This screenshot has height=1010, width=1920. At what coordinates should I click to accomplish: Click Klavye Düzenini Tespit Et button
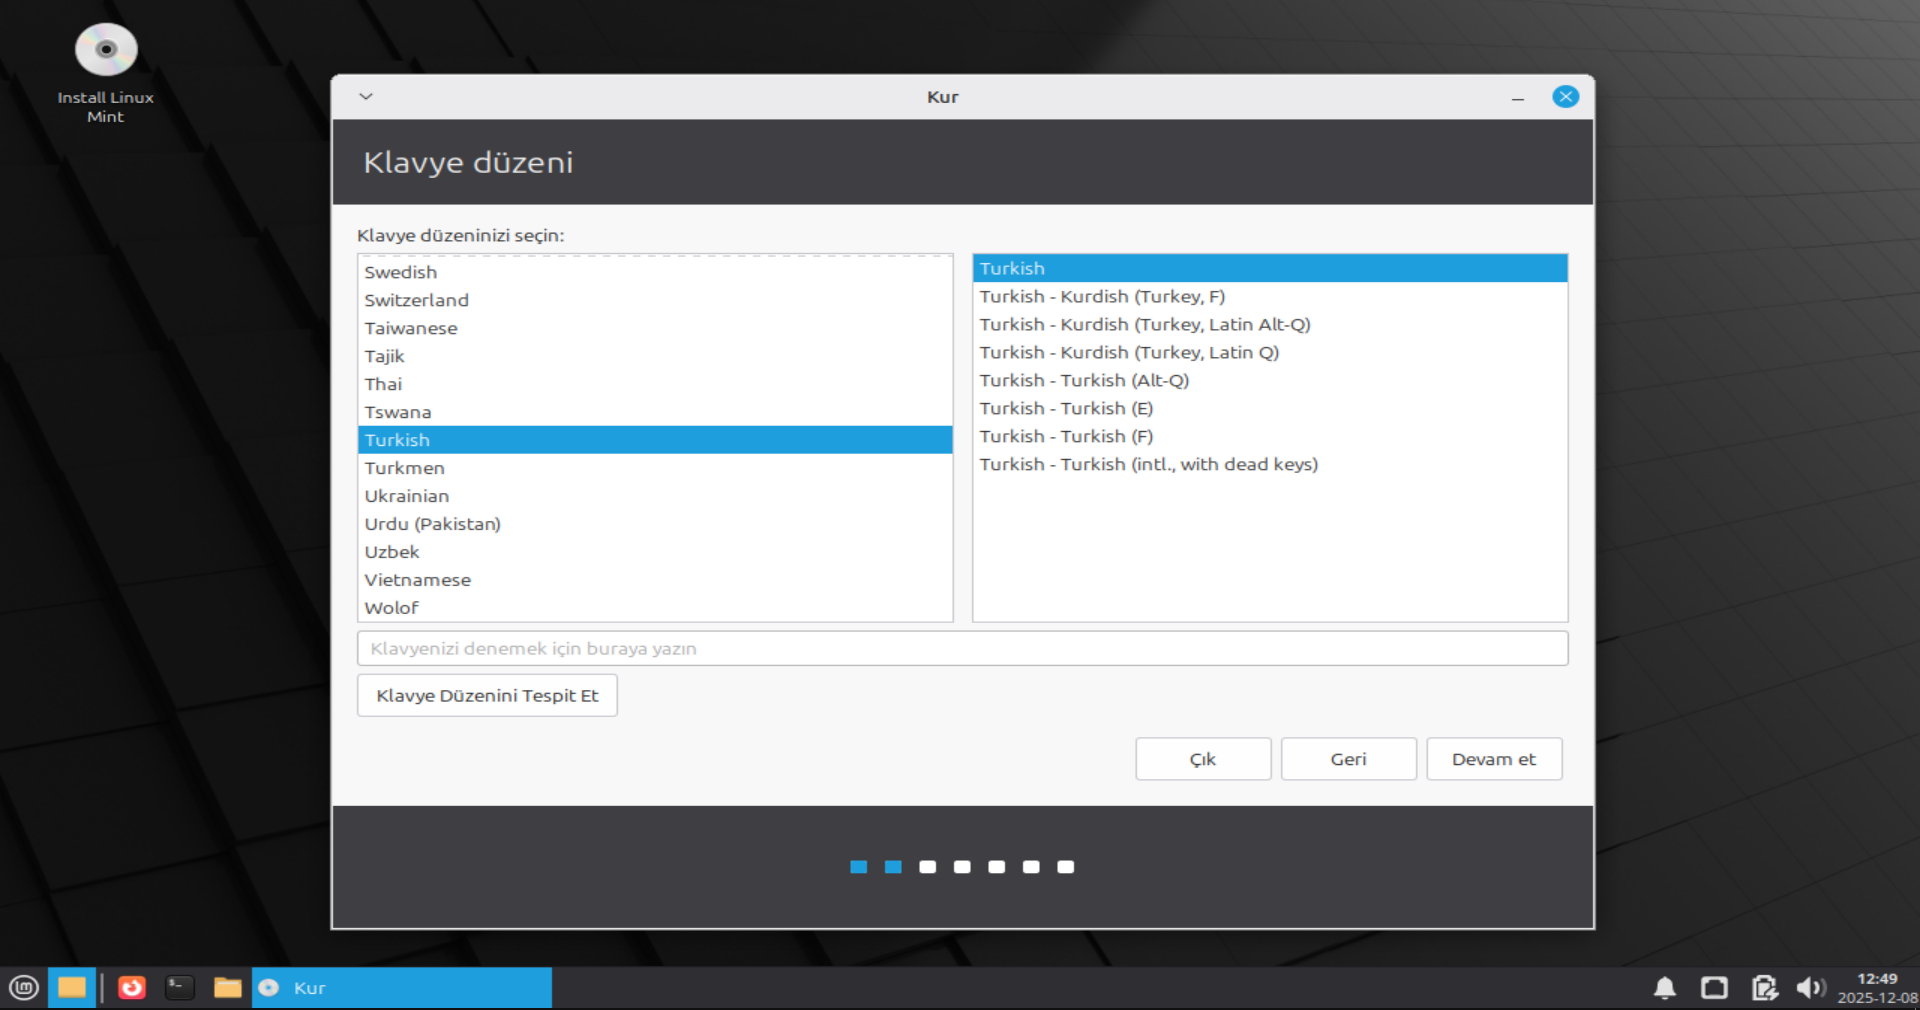click(487, 695)
